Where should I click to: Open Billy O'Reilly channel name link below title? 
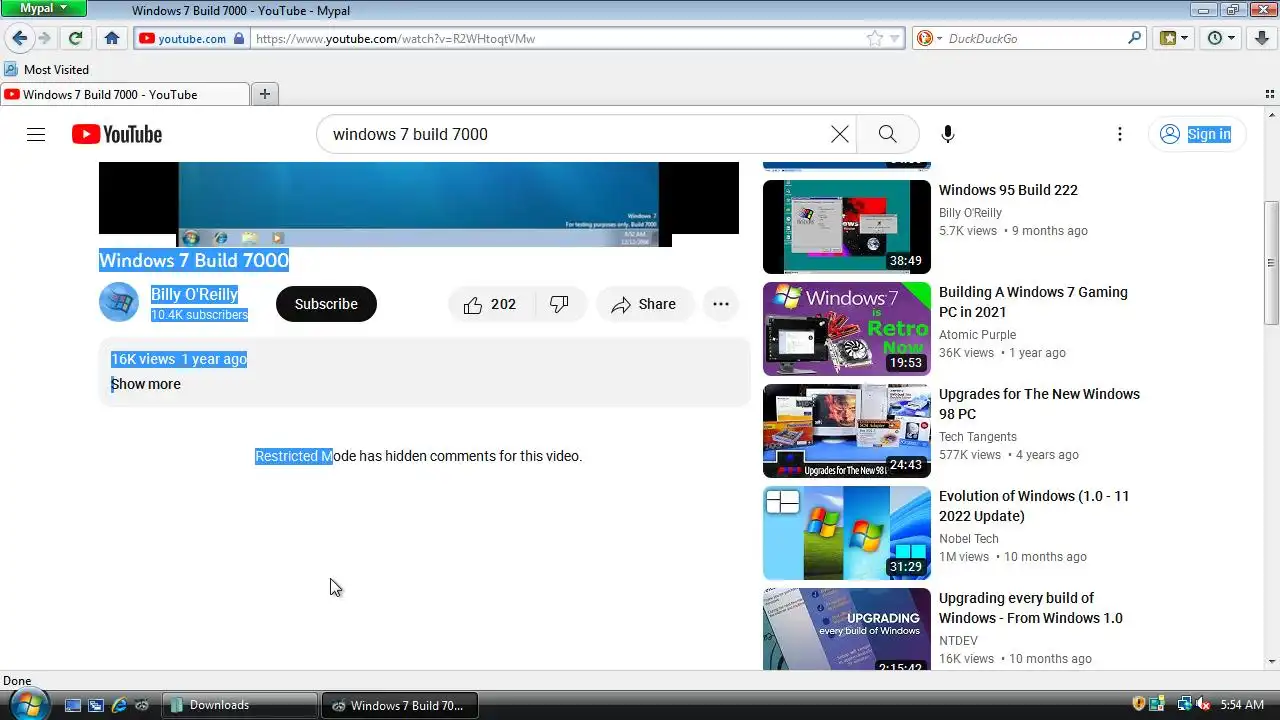click(x=195, y=294)
